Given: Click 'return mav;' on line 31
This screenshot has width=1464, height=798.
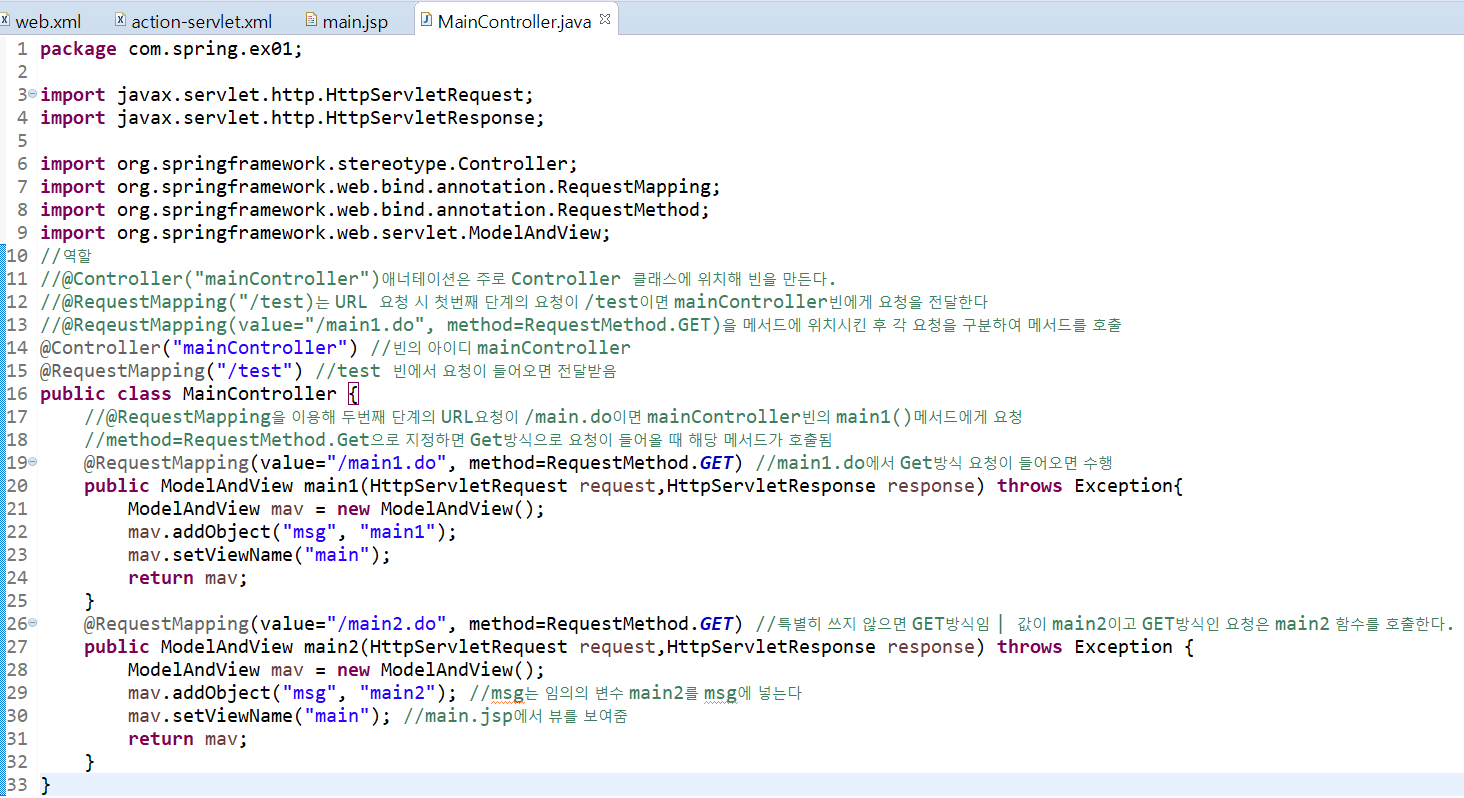Looking at the screenshot, I should [x=187, y=739].
